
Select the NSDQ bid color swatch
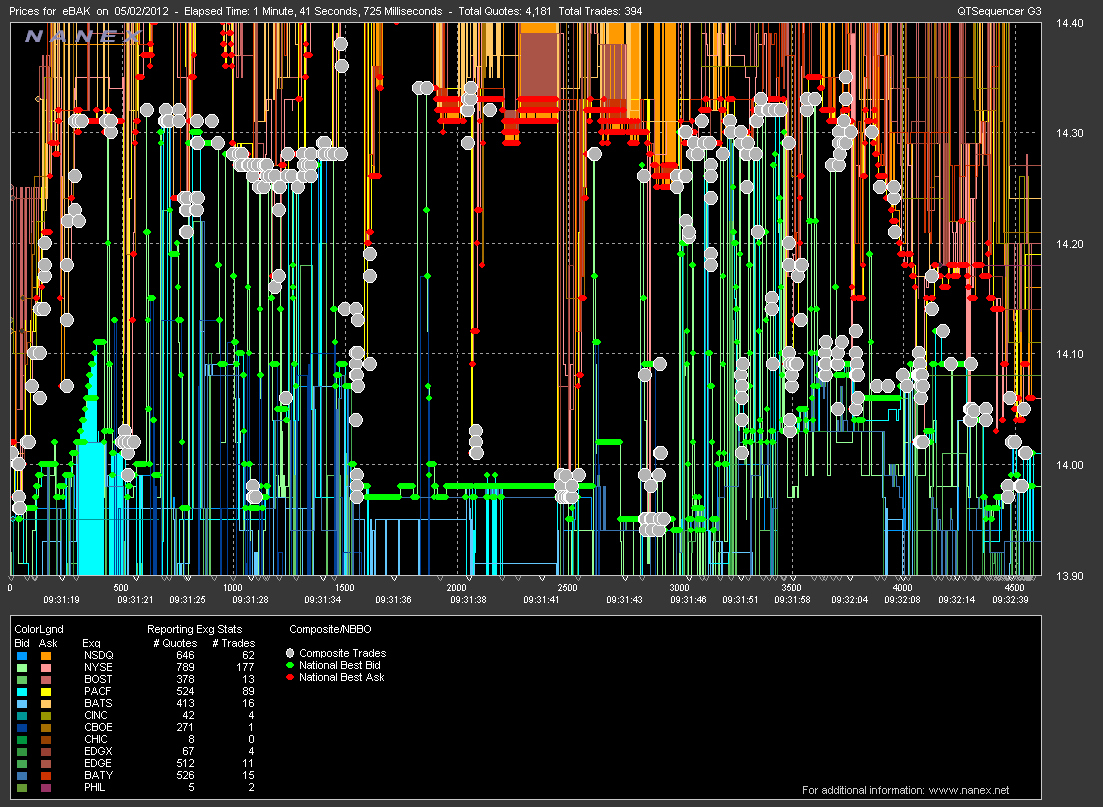pyautogui.click(x=22, y=656)
